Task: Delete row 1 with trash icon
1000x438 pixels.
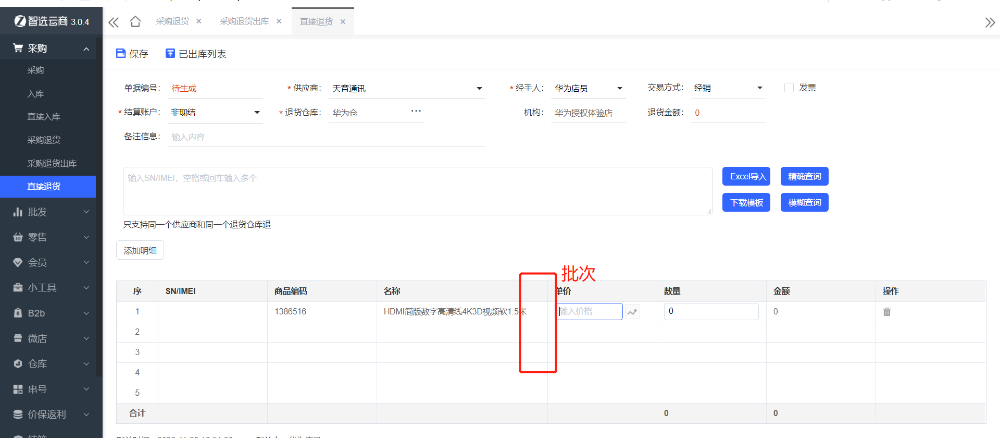Action: [886, 312]
